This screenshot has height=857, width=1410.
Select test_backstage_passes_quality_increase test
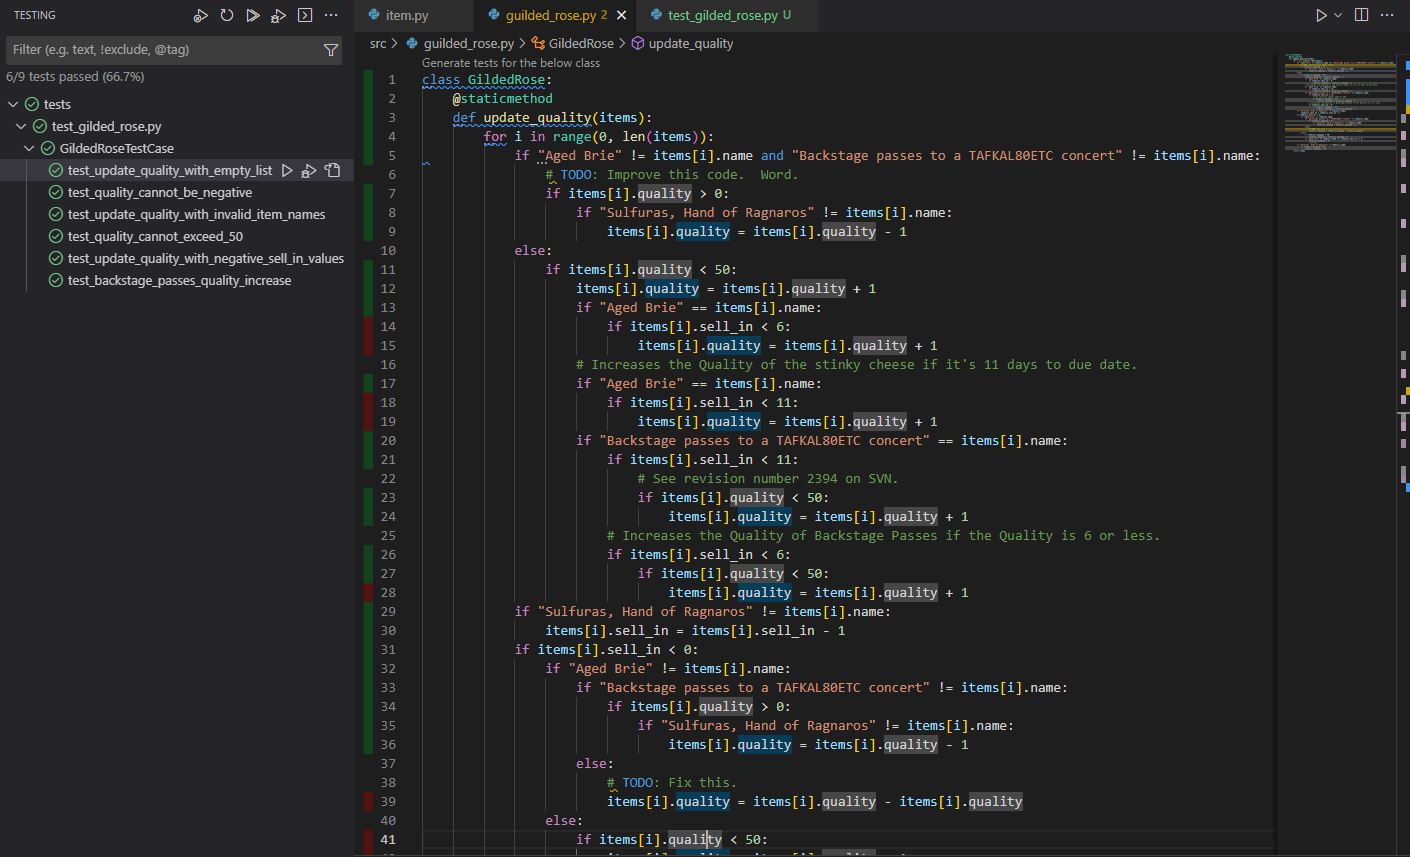[179, 280]
